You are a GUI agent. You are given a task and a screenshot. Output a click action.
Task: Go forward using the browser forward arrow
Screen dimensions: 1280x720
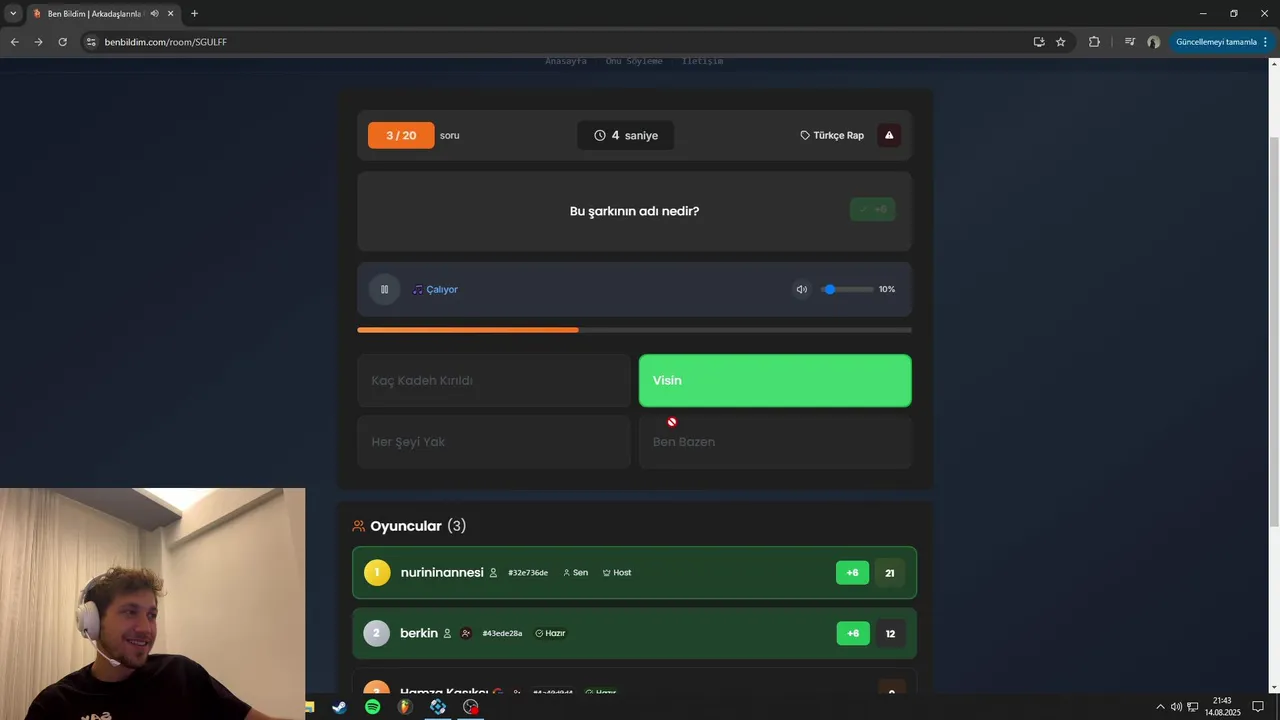(x=38, y=42)
